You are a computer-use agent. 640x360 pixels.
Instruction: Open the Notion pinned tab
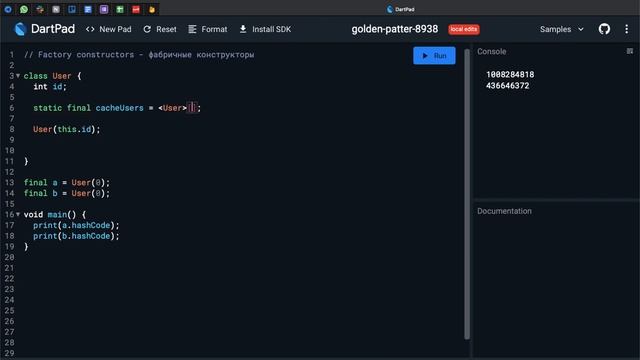56,9
